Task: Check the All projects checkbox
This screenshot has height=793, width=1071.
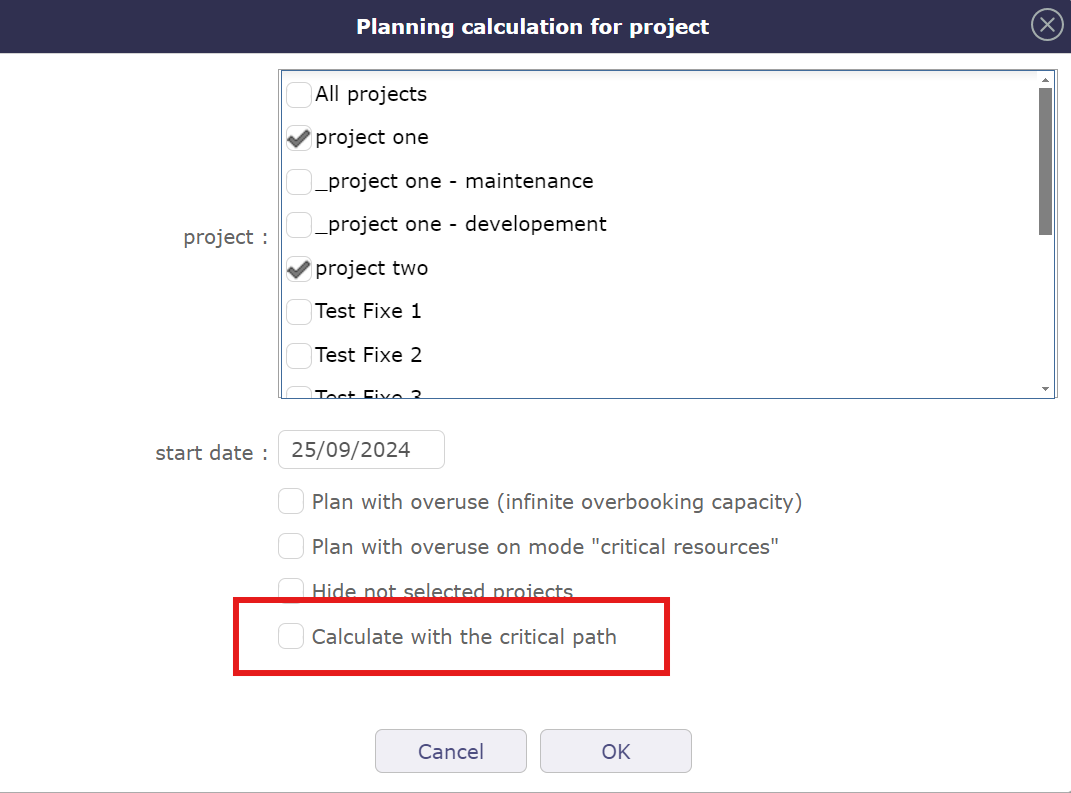Action: 298,95
